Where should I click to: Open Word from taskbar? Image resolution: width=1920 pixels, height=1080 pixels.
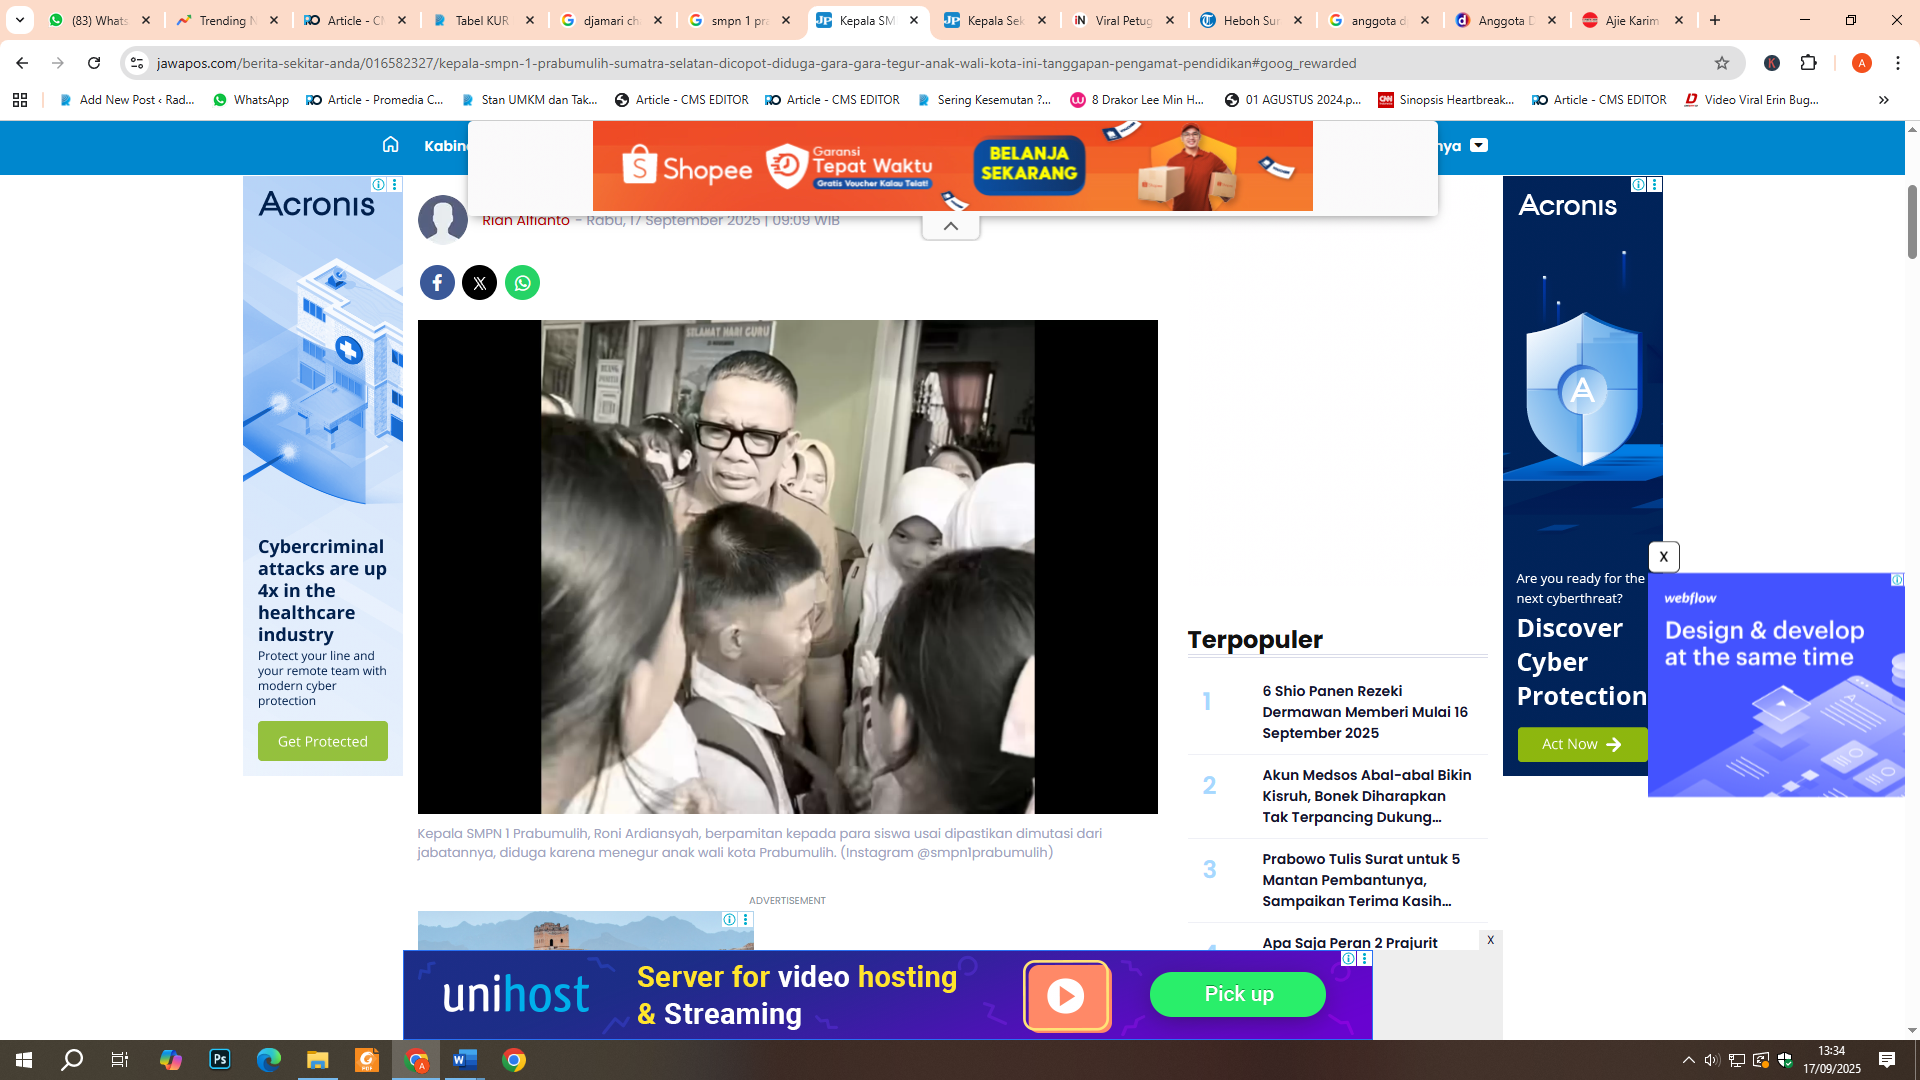coord(465,1060)
